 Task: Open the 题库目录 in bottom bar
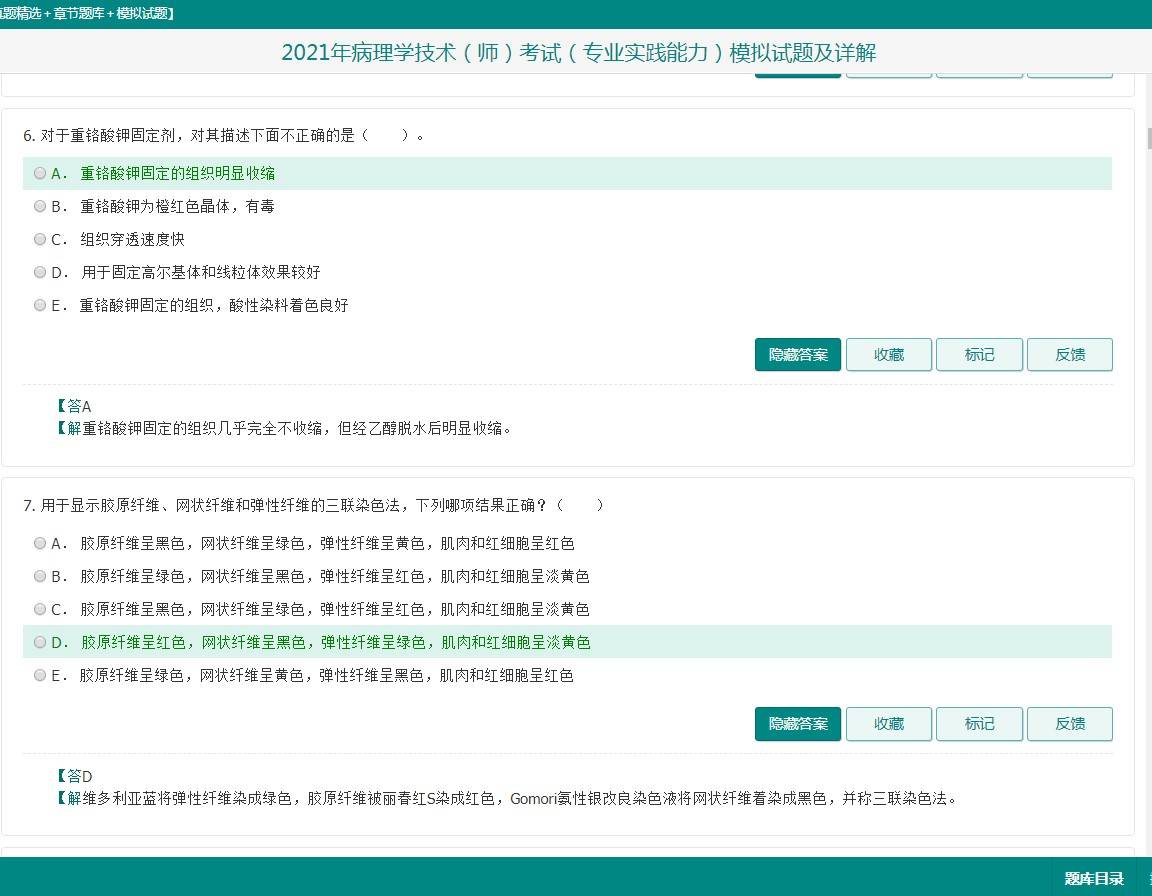(x=1093, y=879)
